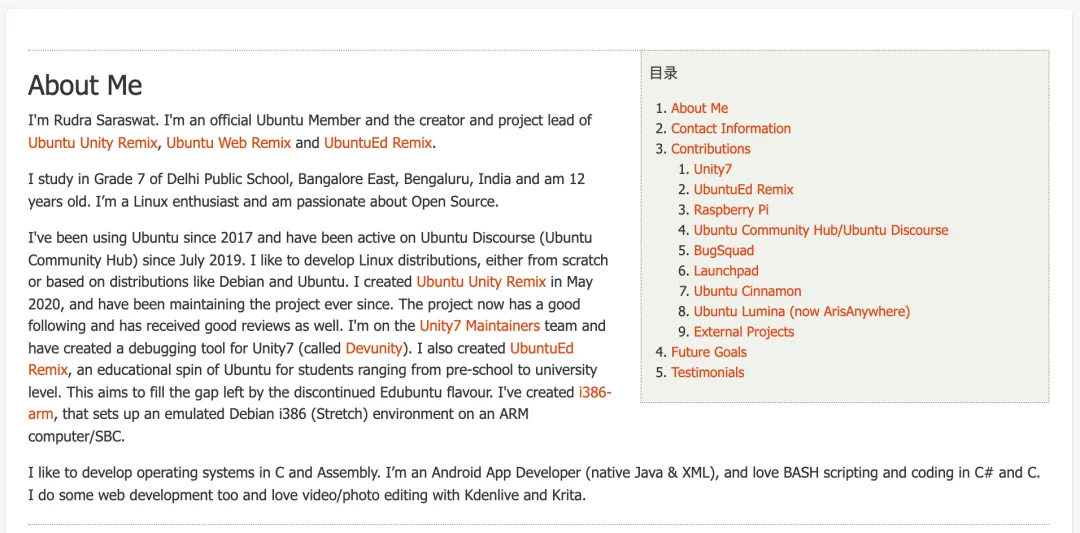Image resolution: width=1080 pixels, height=533 pixels.
Task: Click text 'I'm Rudra Saraswat'
Action: [94, 121]
